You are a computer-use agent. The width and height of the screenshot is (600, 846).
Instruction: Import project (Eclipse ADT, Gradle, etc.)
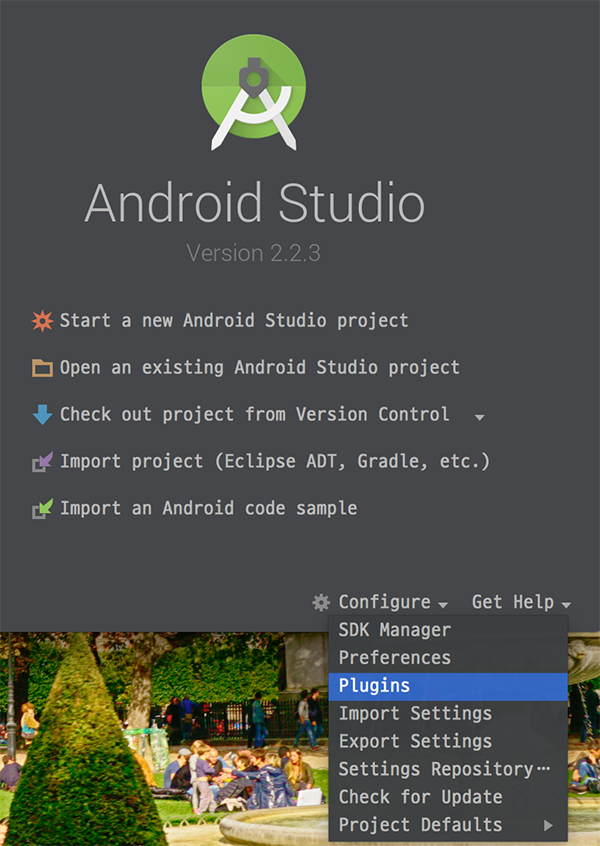click(x=275, y=461)
